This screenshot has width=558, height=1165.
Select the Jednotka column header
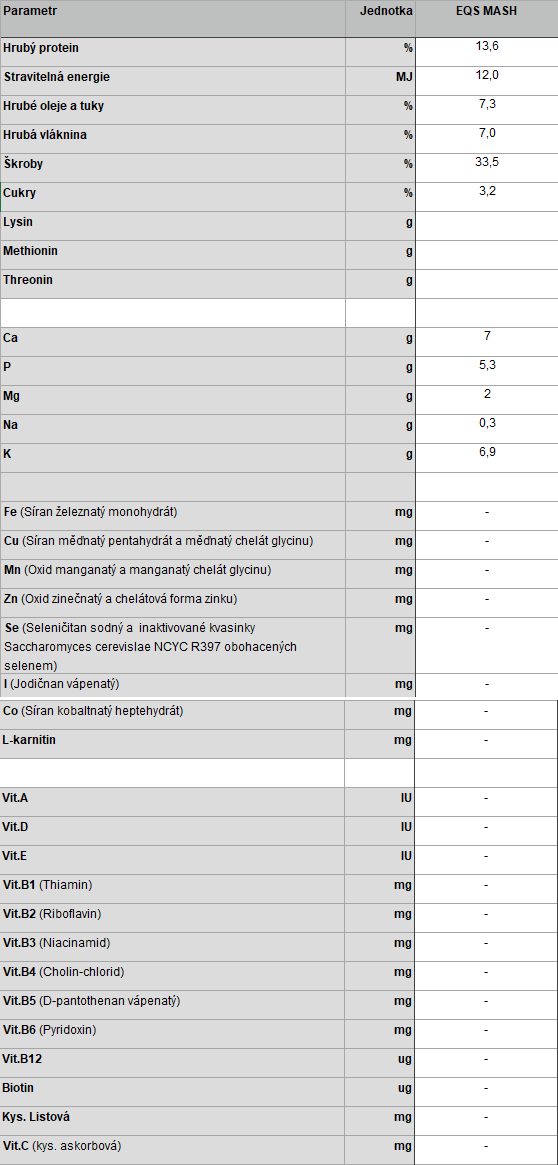pyautogui.click(x=380, y=19)
